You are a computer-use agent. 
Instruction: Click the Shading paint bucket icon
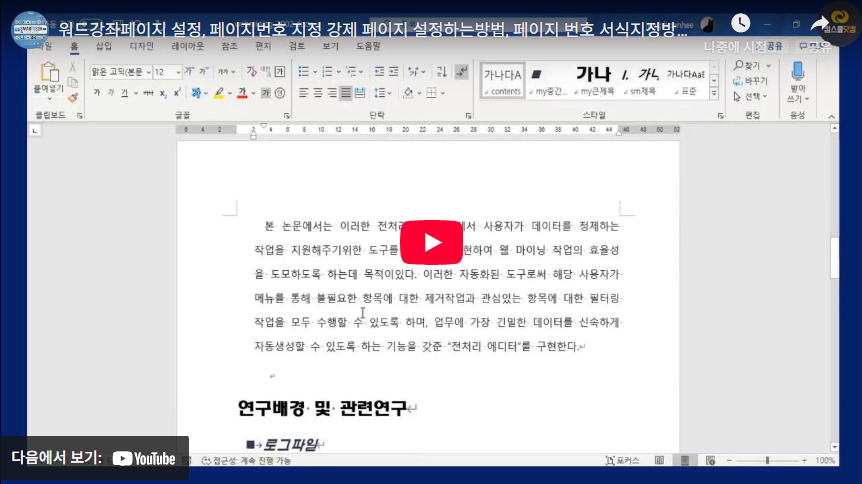point(408,93)
